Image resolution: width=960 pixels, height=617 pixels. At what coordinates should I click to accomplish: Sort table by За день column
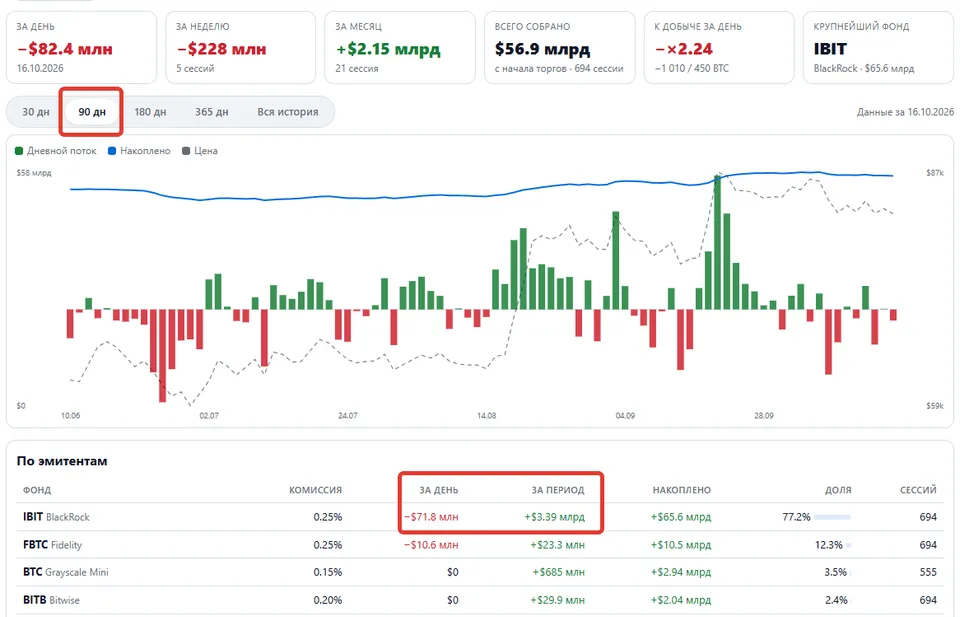tap(438, 490)
